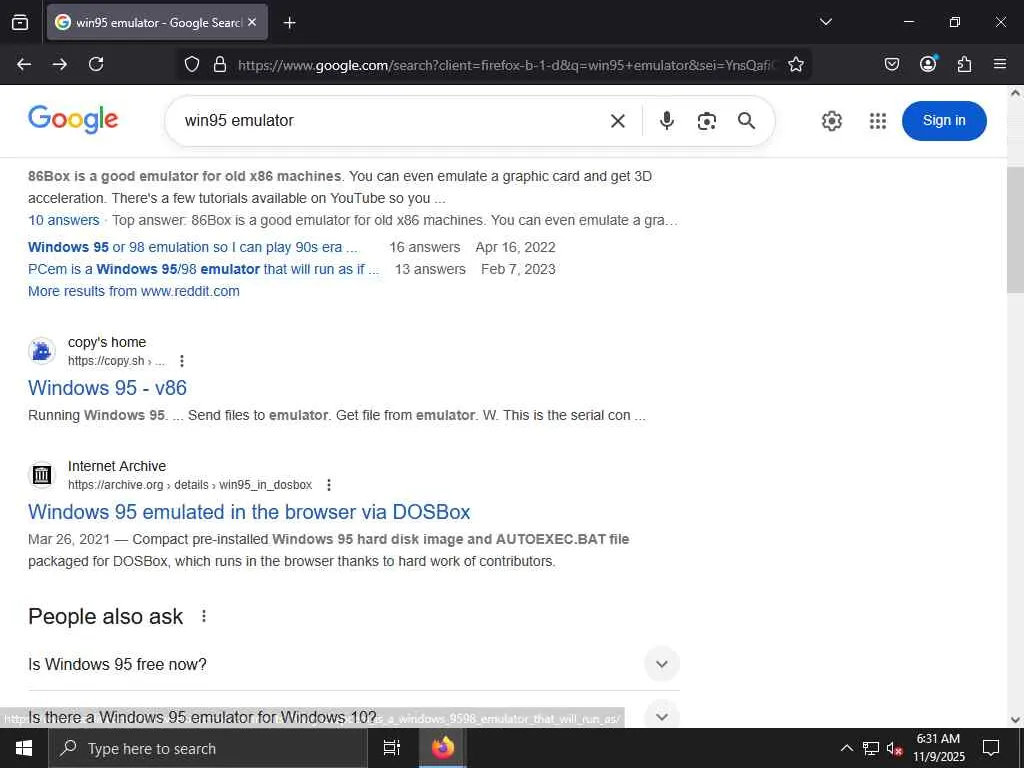Click taskbar 'Type here to search' box
The image size is (1024, 768).
click(x=208, y=748)
